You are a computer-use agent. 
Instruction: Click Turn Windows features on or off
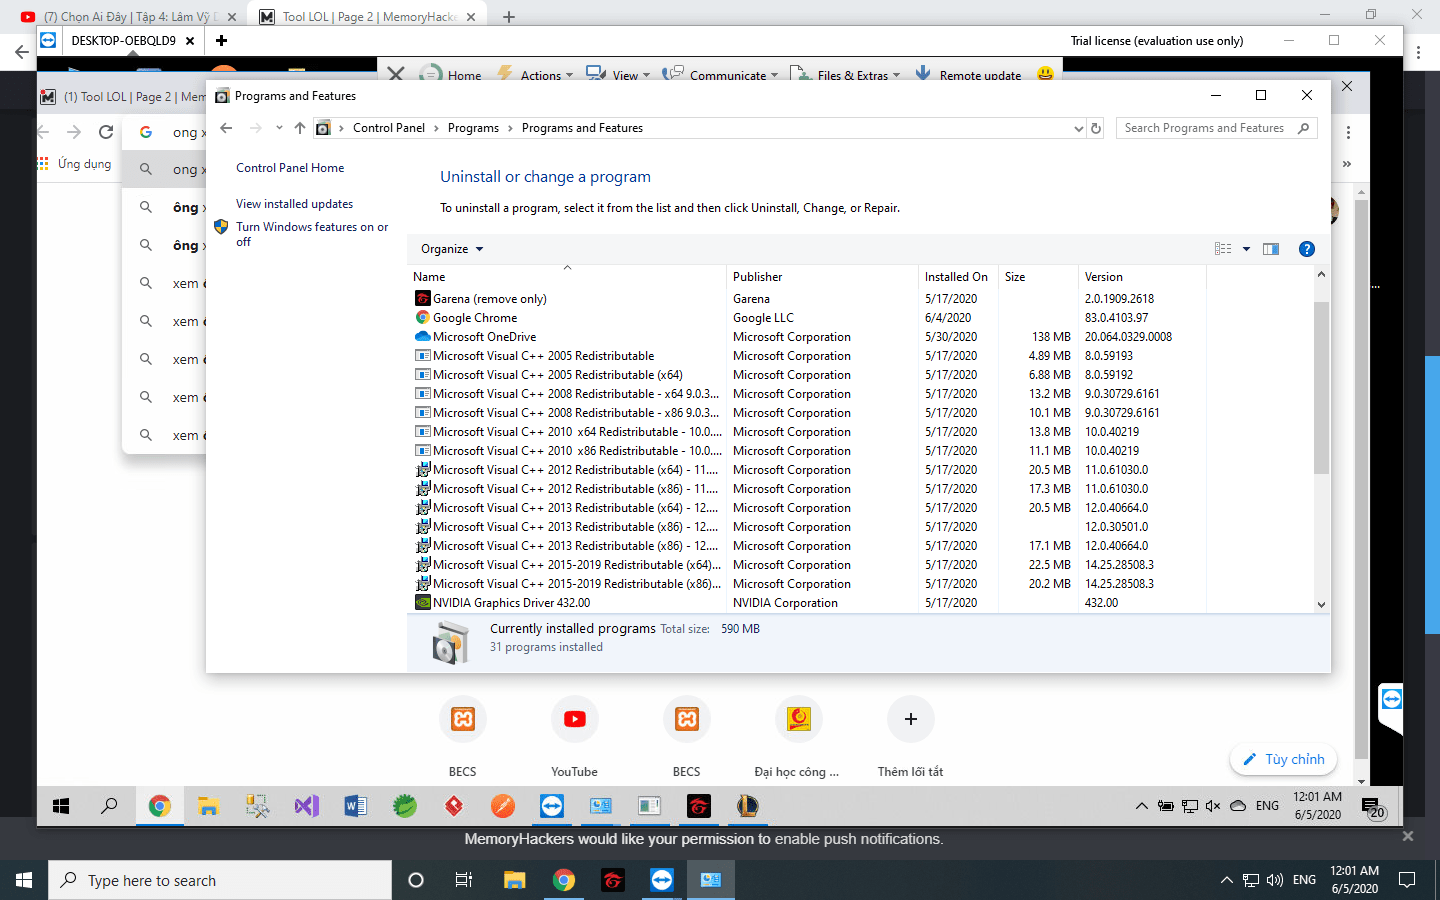[312, 234]
